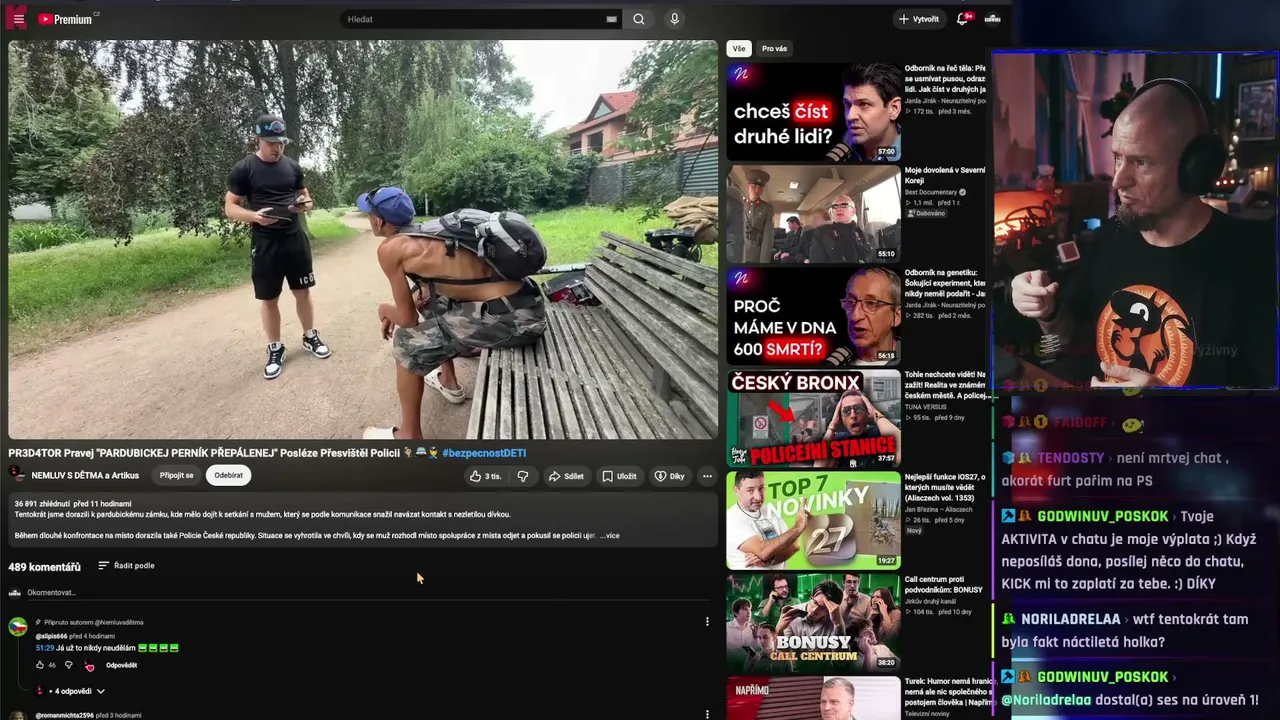Open 'Odborník na řeč těla' video title

pos(945,78)
